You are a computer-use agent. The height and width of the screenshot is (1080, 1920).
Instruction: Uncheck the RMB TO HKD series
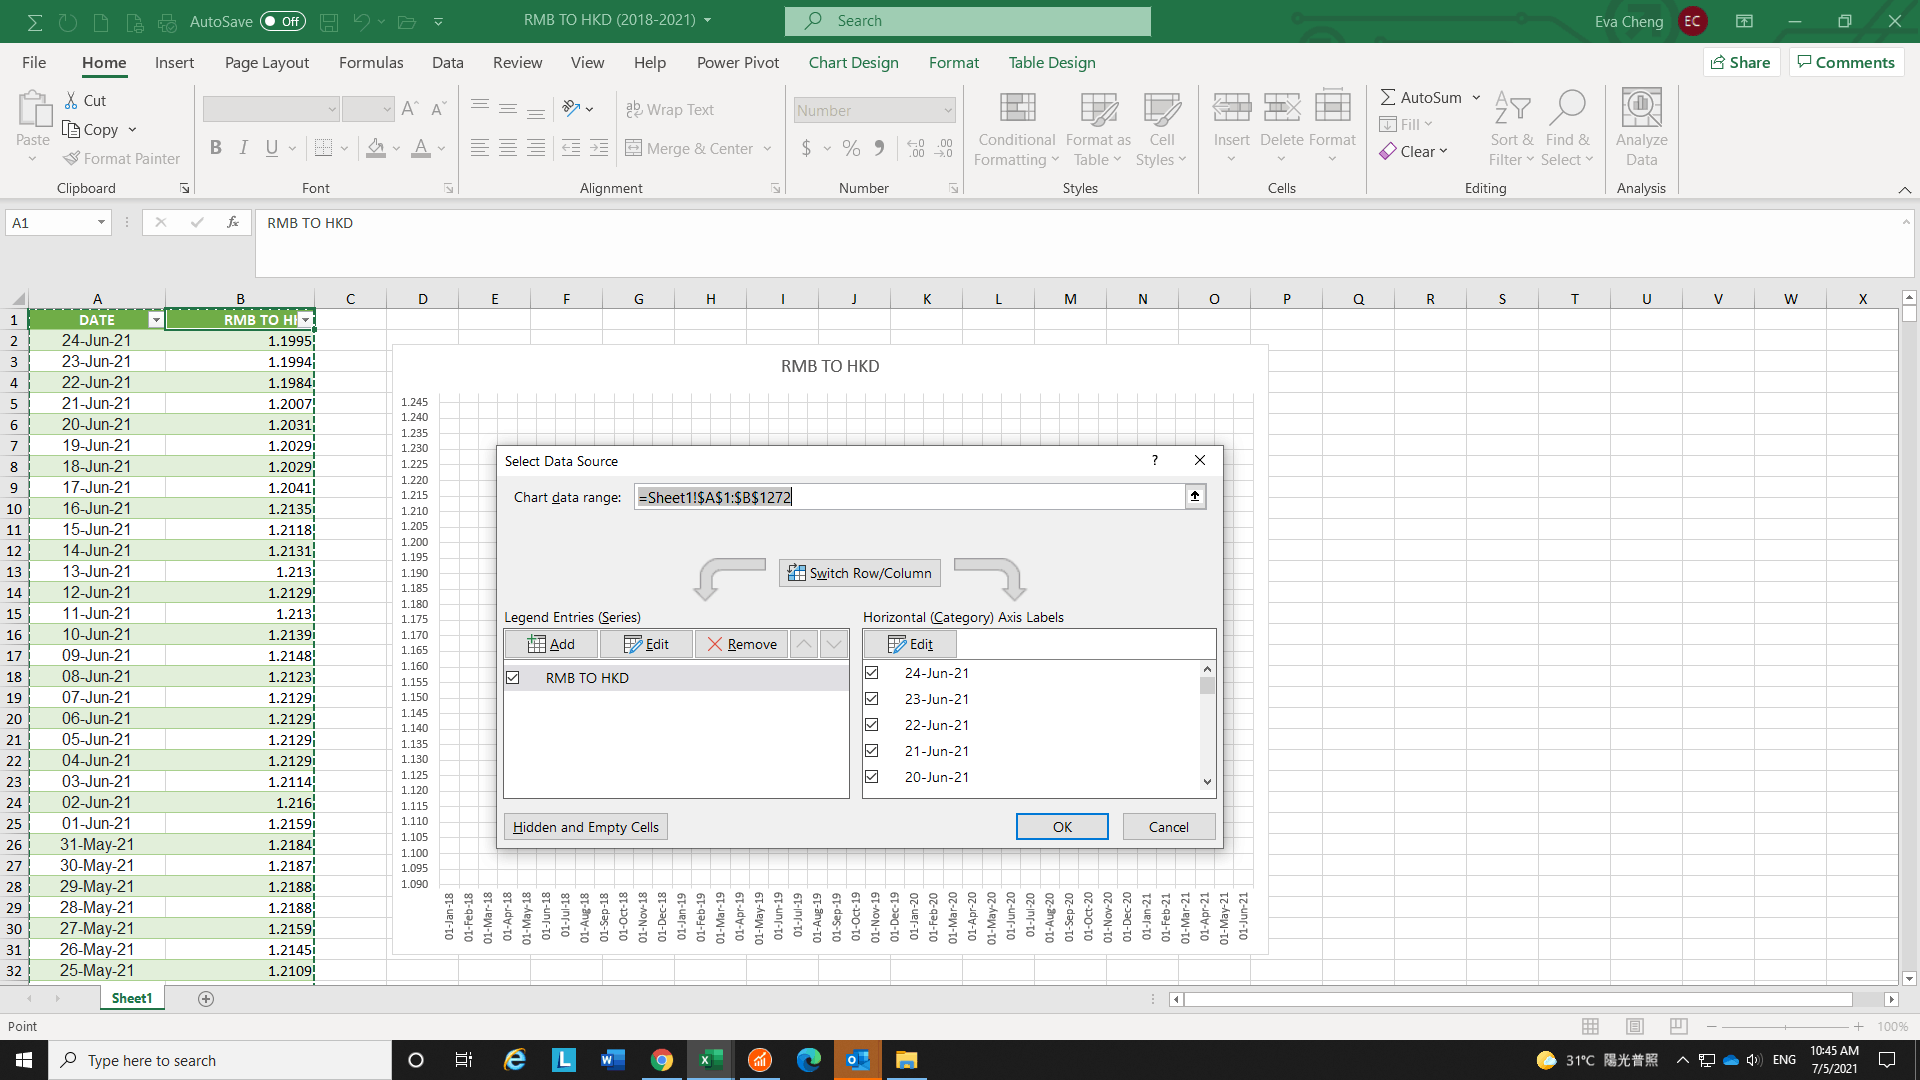coord(513,677)
